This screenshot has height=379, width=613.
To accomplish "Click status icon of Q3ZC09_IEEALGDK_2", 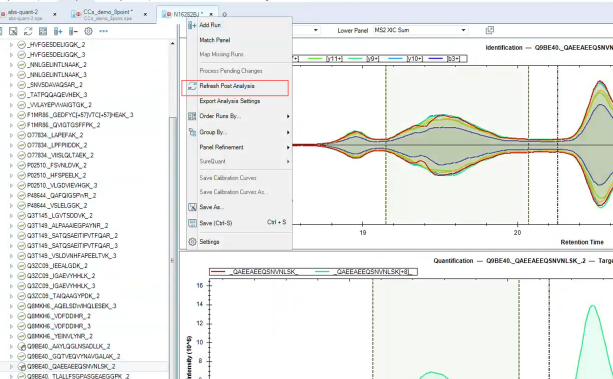I will [22, 266].
